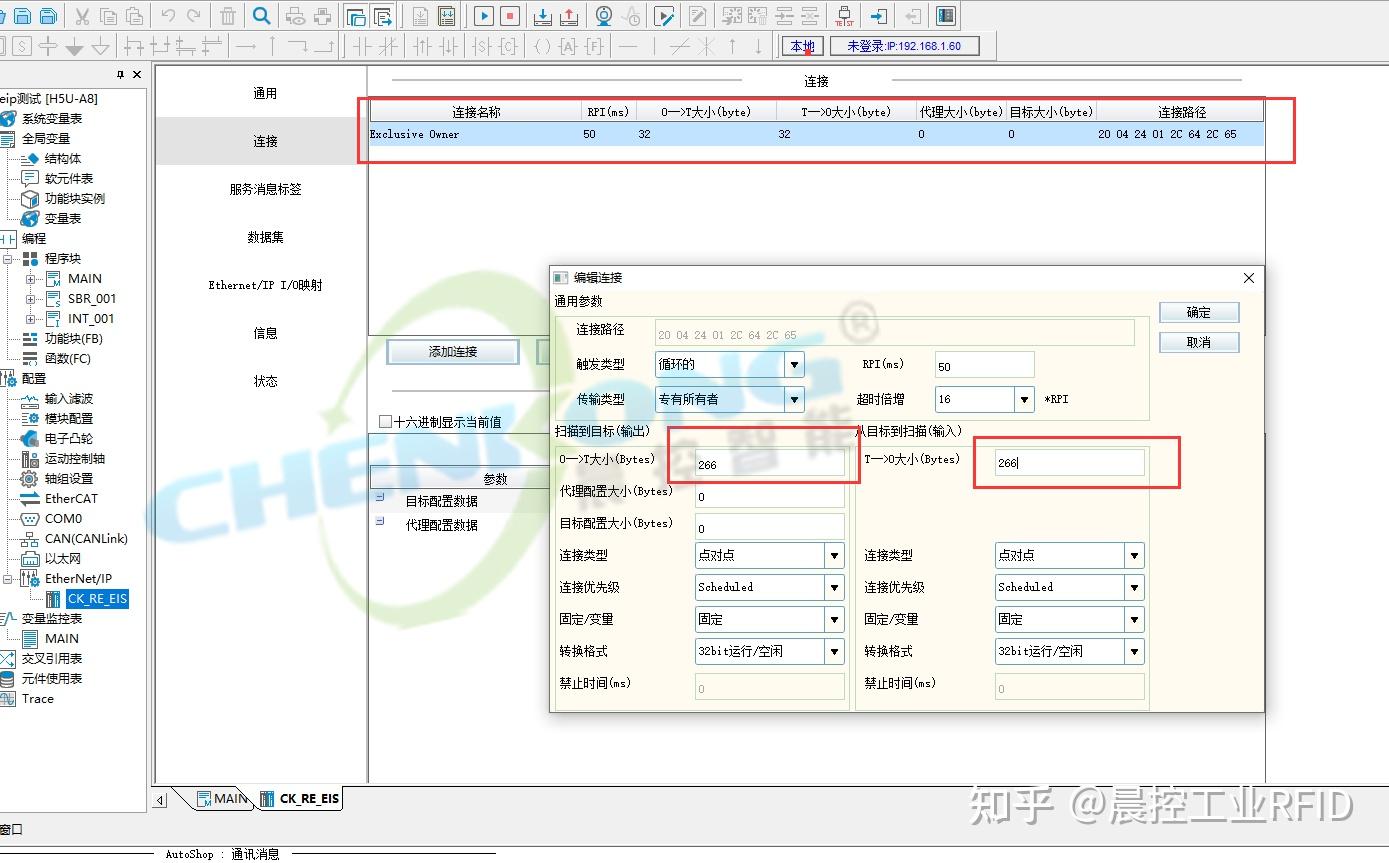
Task: Click the download-to-PLC toolbar icon
Action: coord(543,16)
